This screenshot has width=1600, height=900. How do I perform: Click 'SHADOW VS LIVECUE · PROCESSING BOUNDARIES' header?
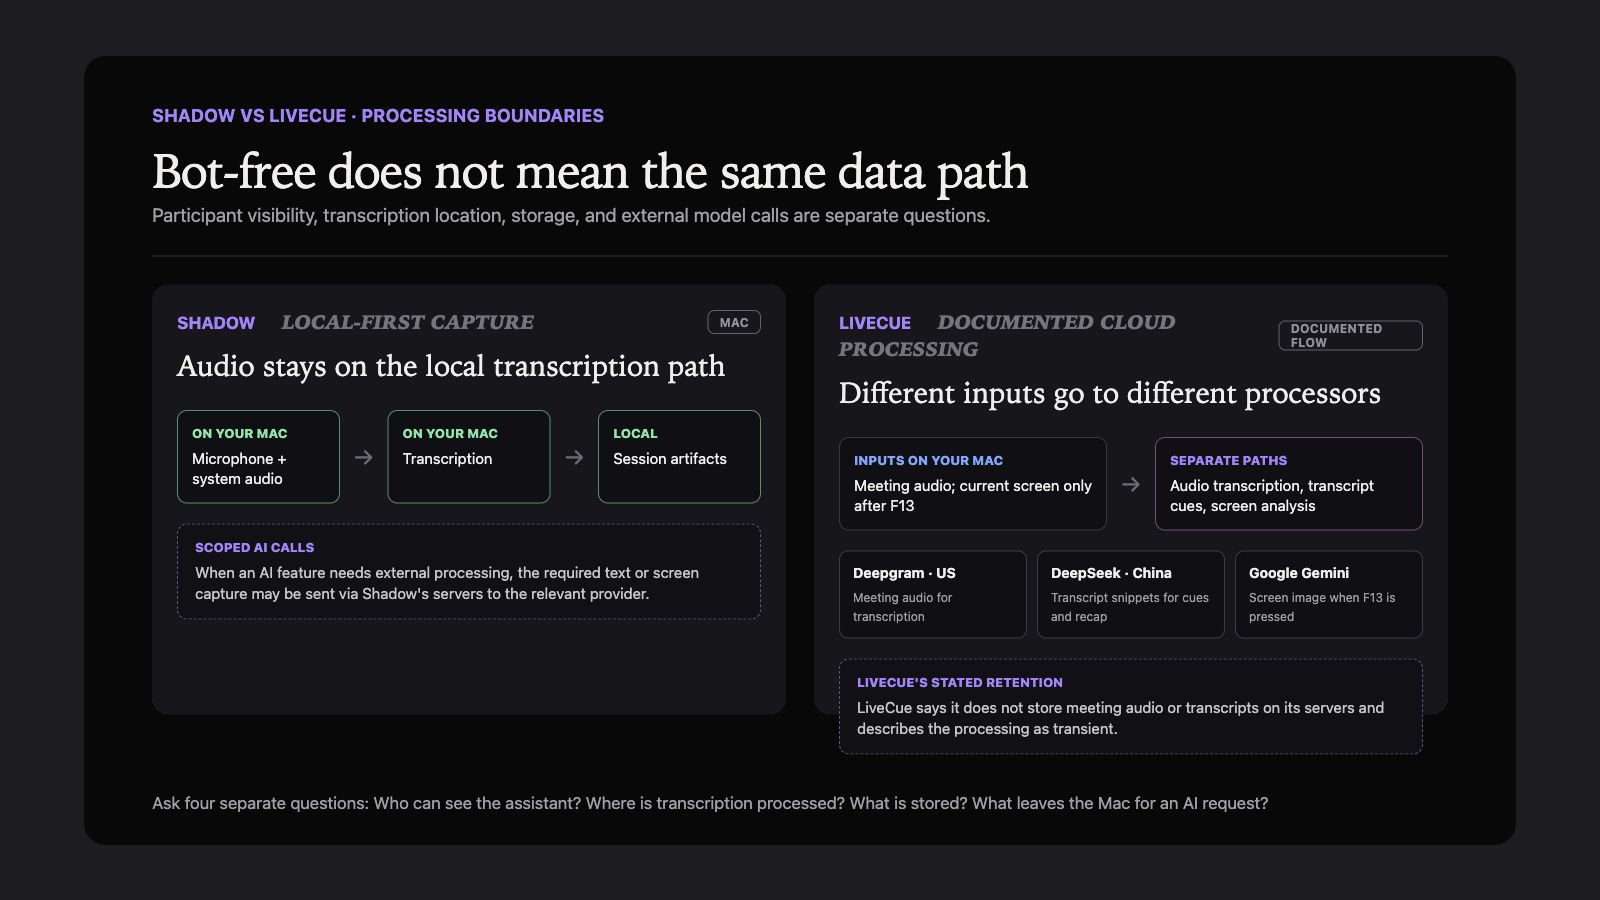378,115
